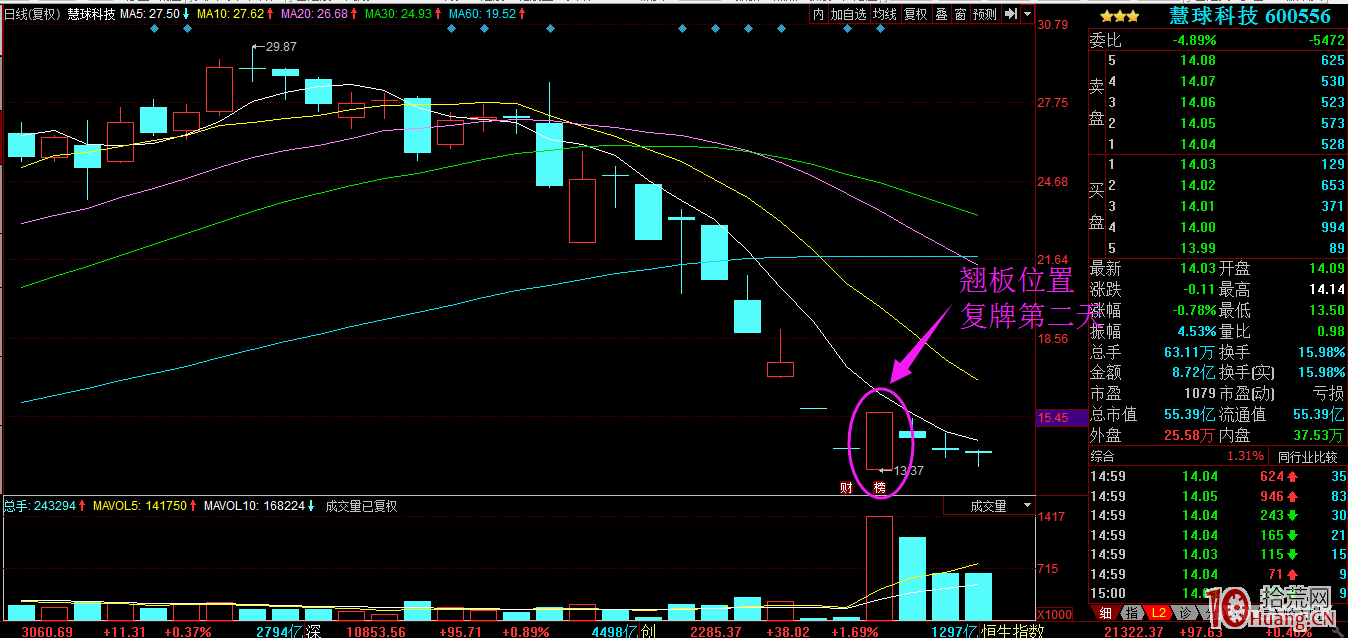Select the 细 detail tab
This screenshot has height=638, width=1348.
pyautogui.click(x=1105, y=612)
